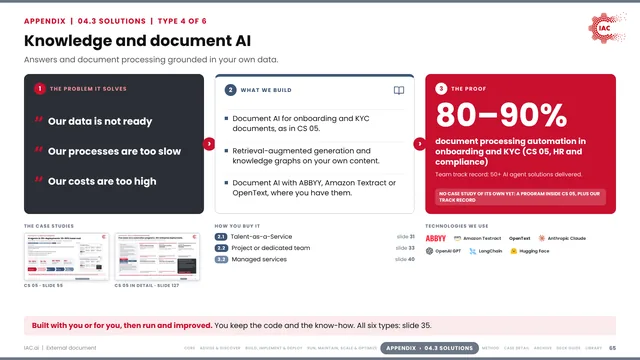Image resolution: width=640 pixels, height=360 pixels.
Task: Click the '80–90%' headline figure
Action: [502, 115]
